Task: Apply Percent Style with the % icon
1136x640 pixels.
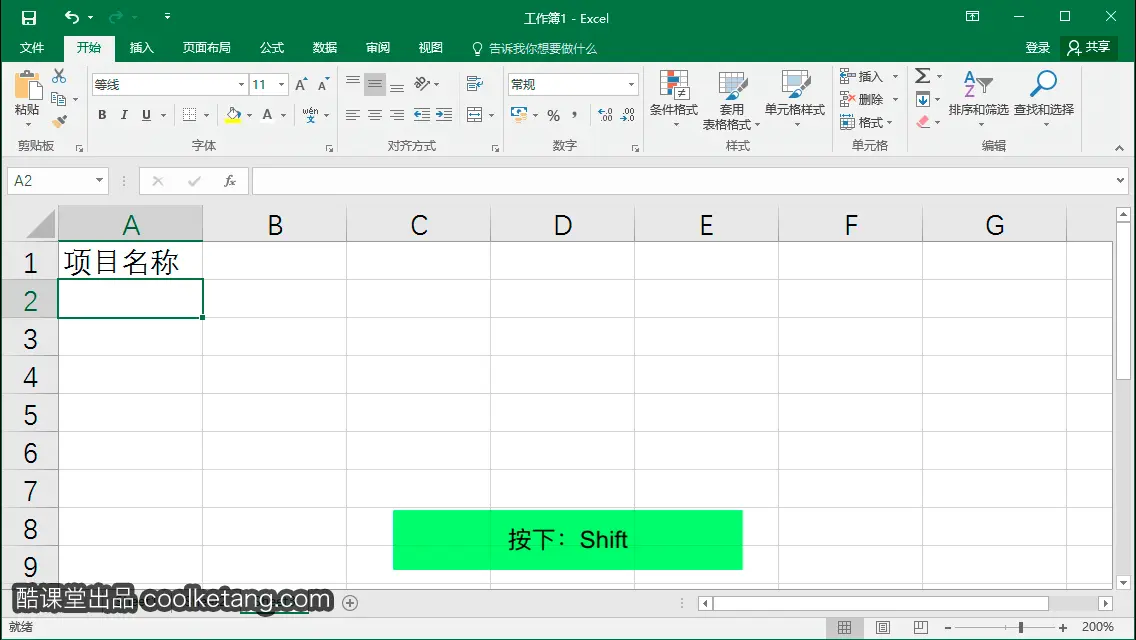Action: 554,115
